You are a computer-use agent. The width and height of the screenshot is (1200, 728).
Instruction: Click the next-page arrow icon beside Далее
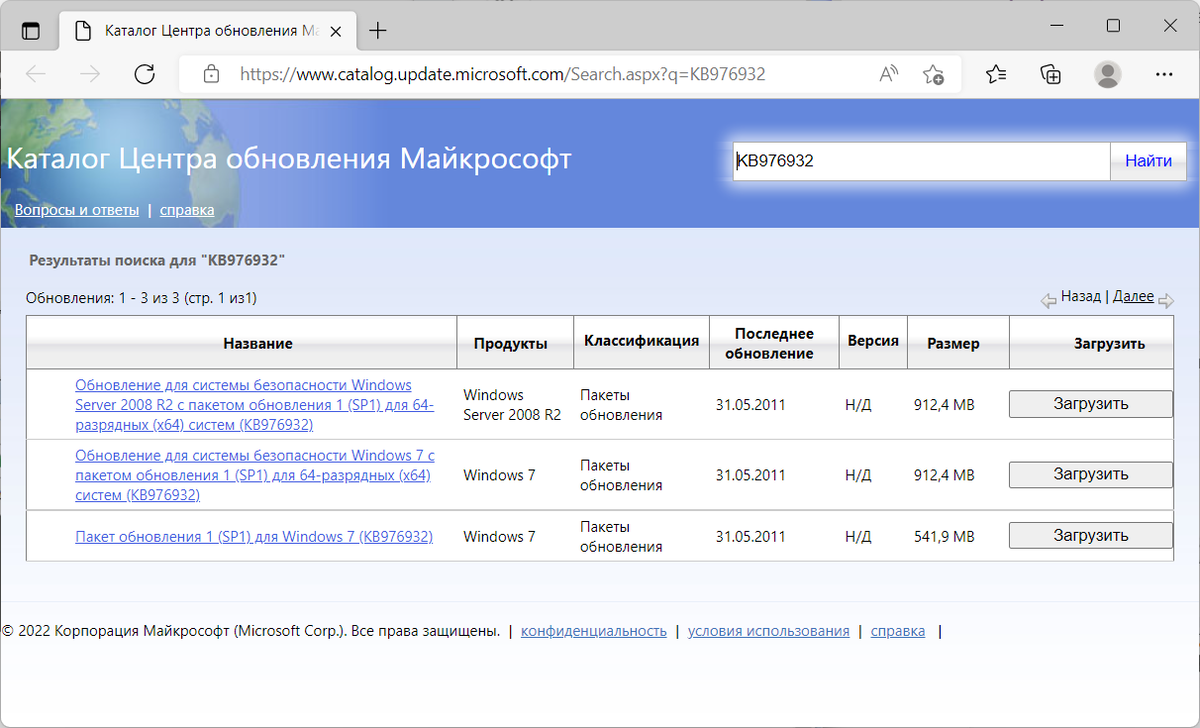(1165, 300)
